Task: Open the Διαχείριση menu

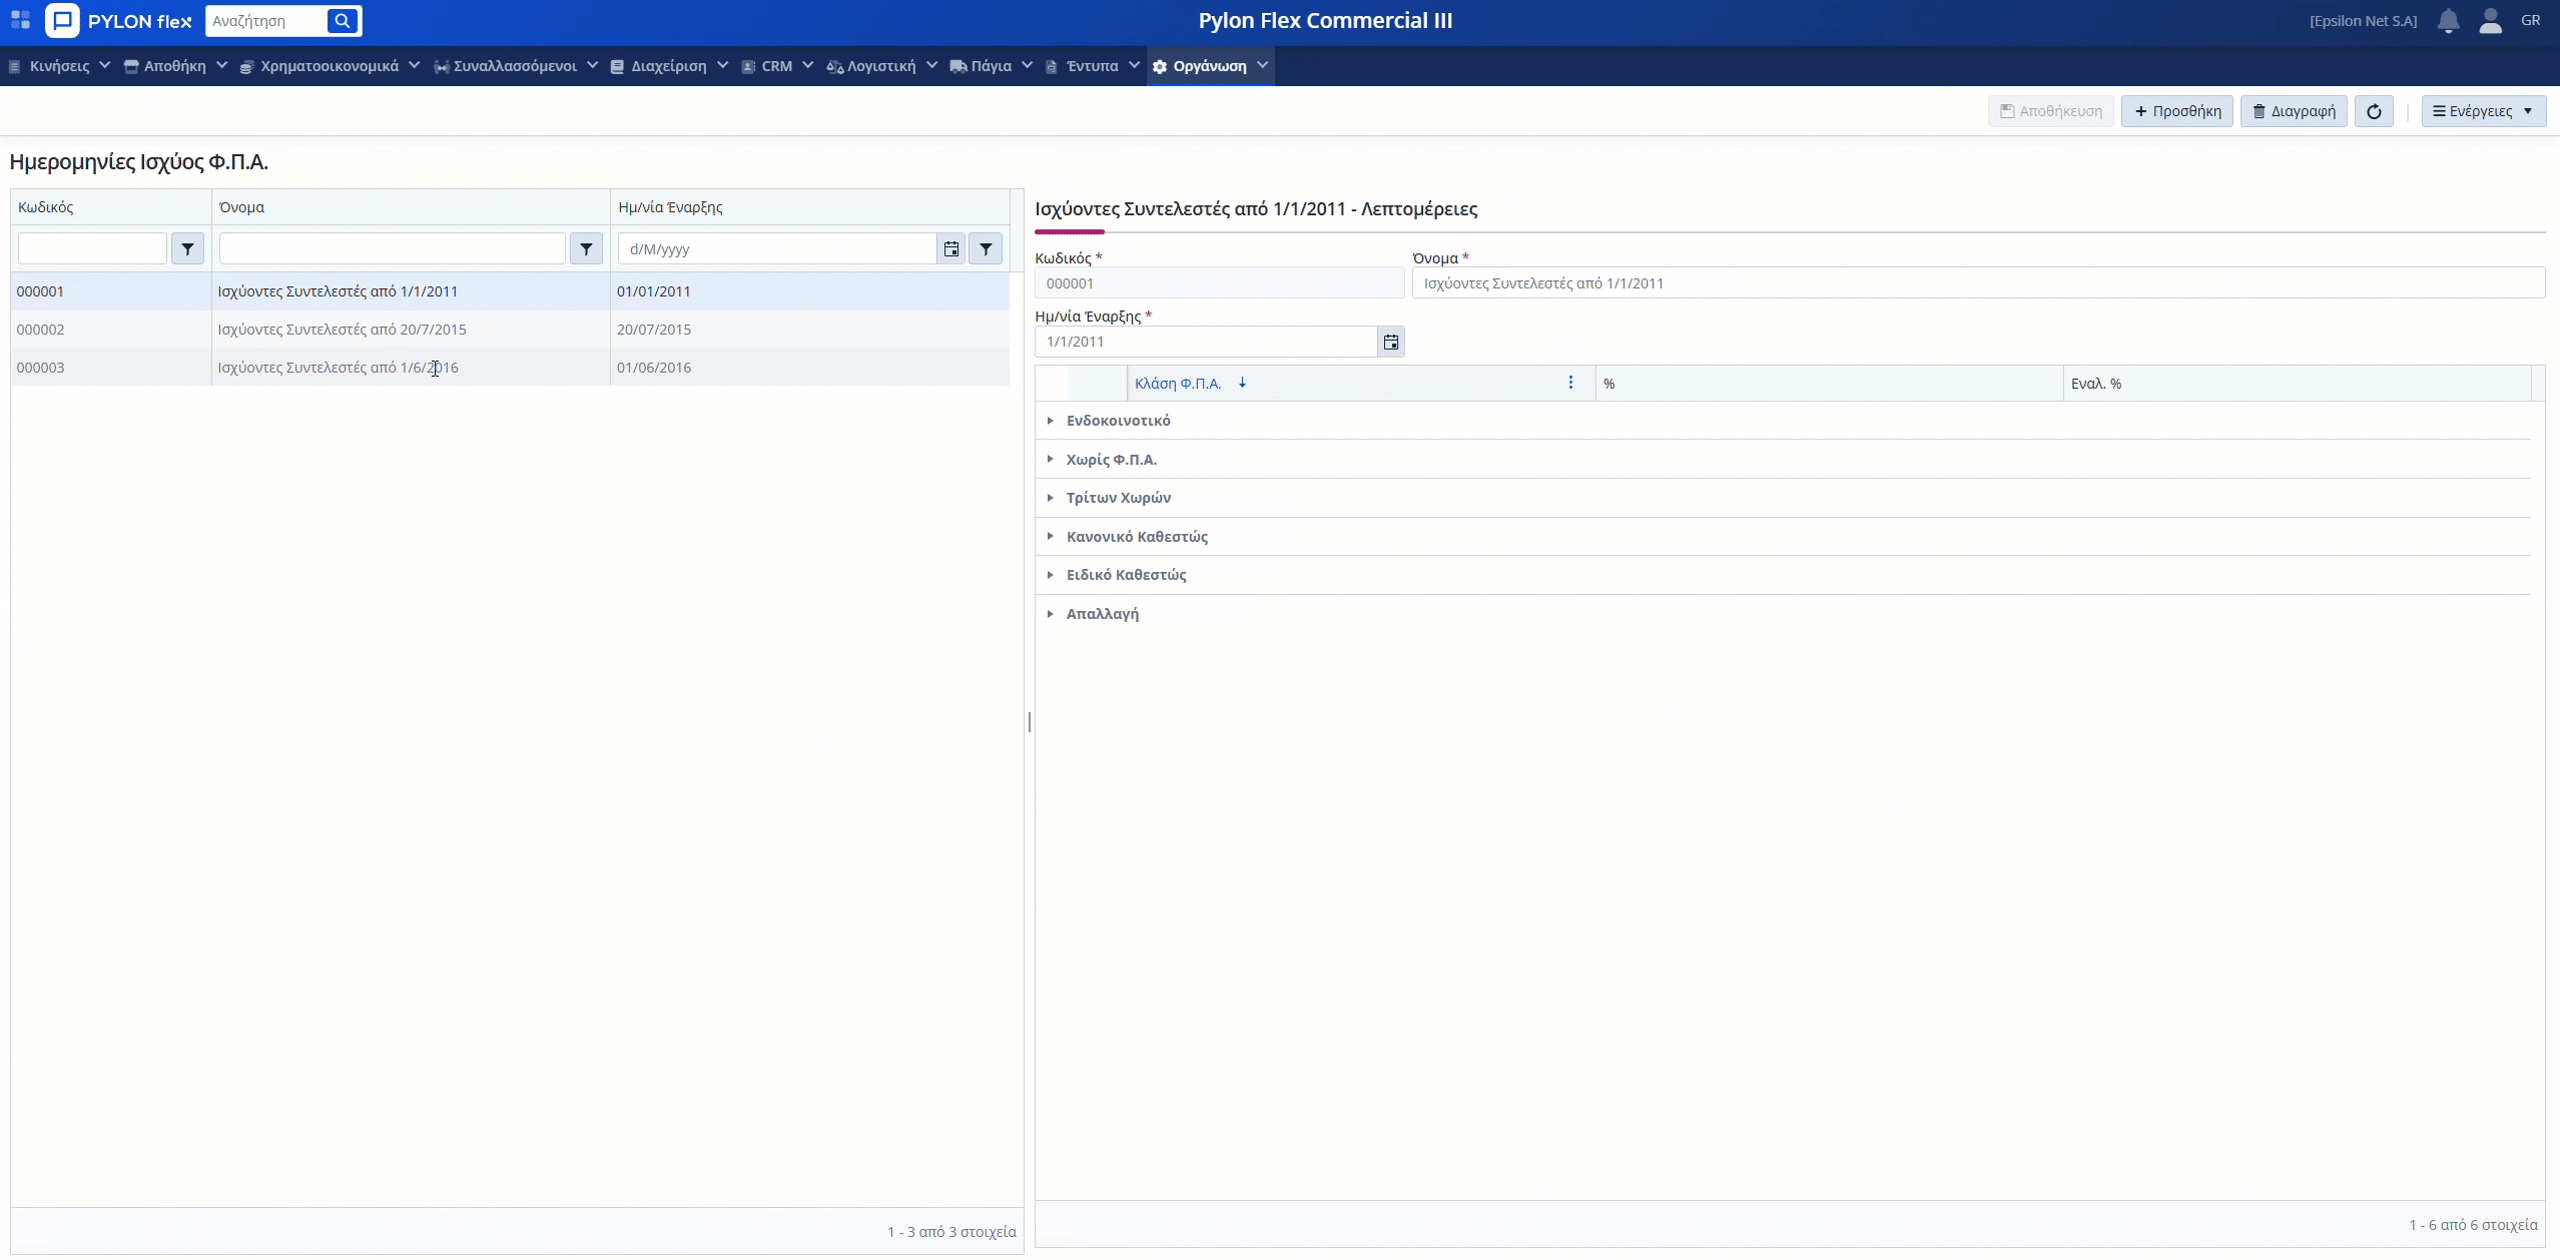Action: (668, 66)
